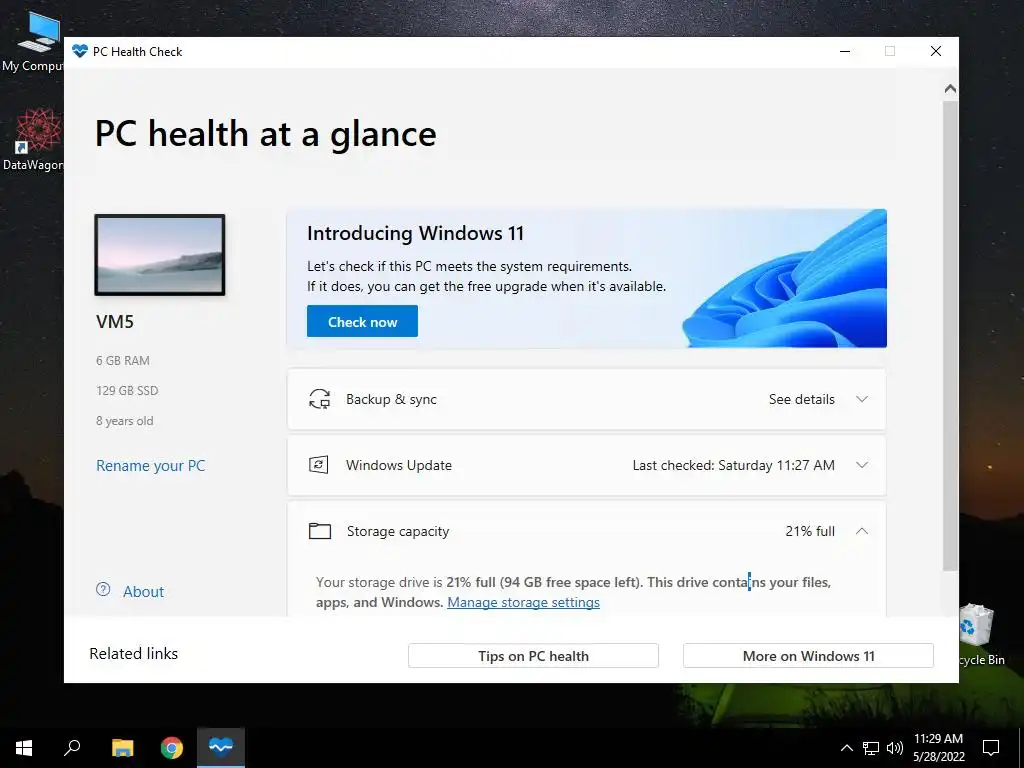Click the Windows Update refresh icon

319,465
